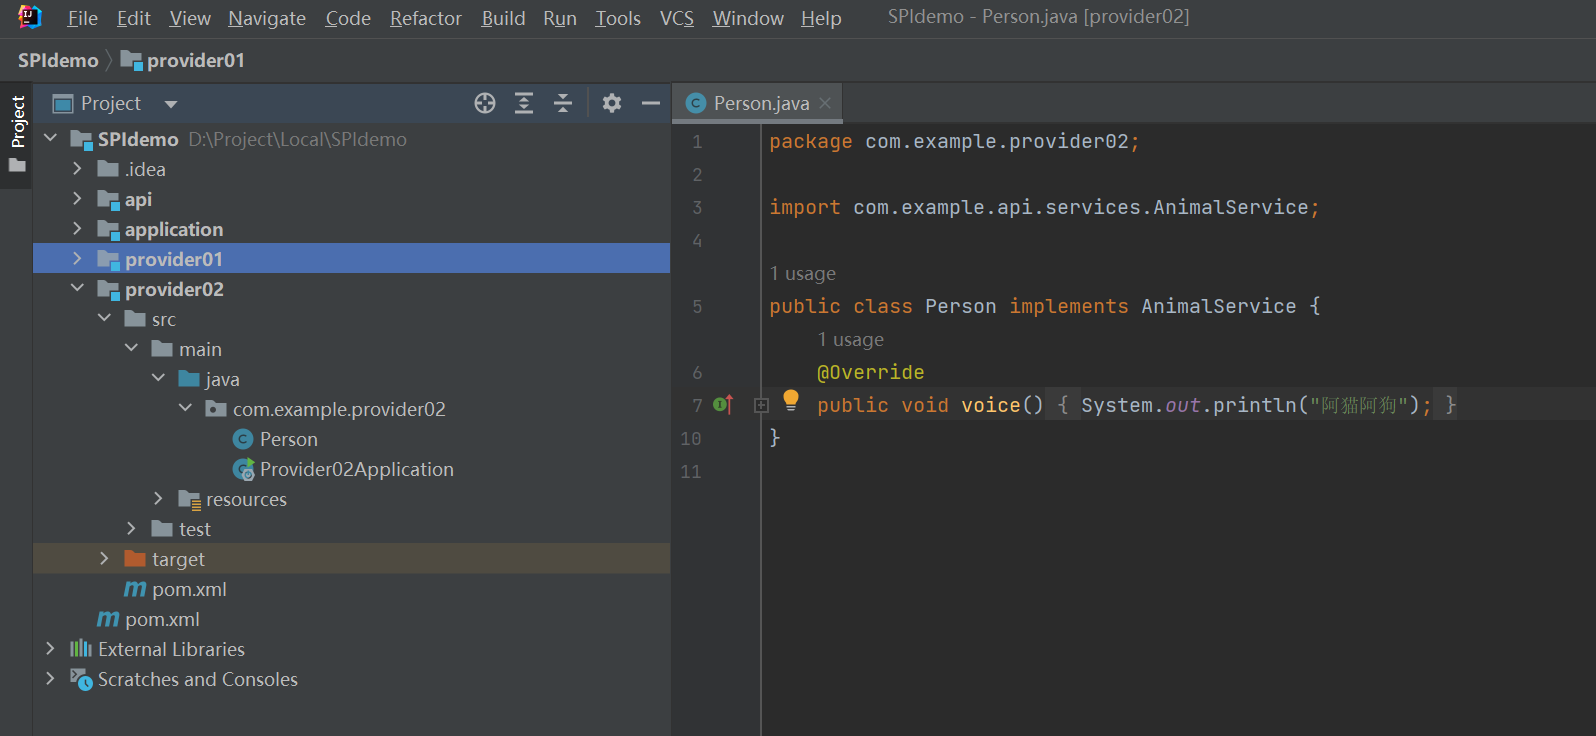
Task: Click the blue java source folder icon
Action: tap(189, 379)
